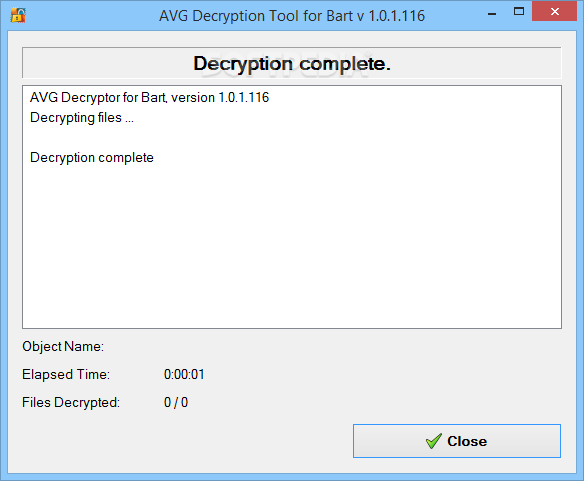Click the Files Decrypted label

71,402
